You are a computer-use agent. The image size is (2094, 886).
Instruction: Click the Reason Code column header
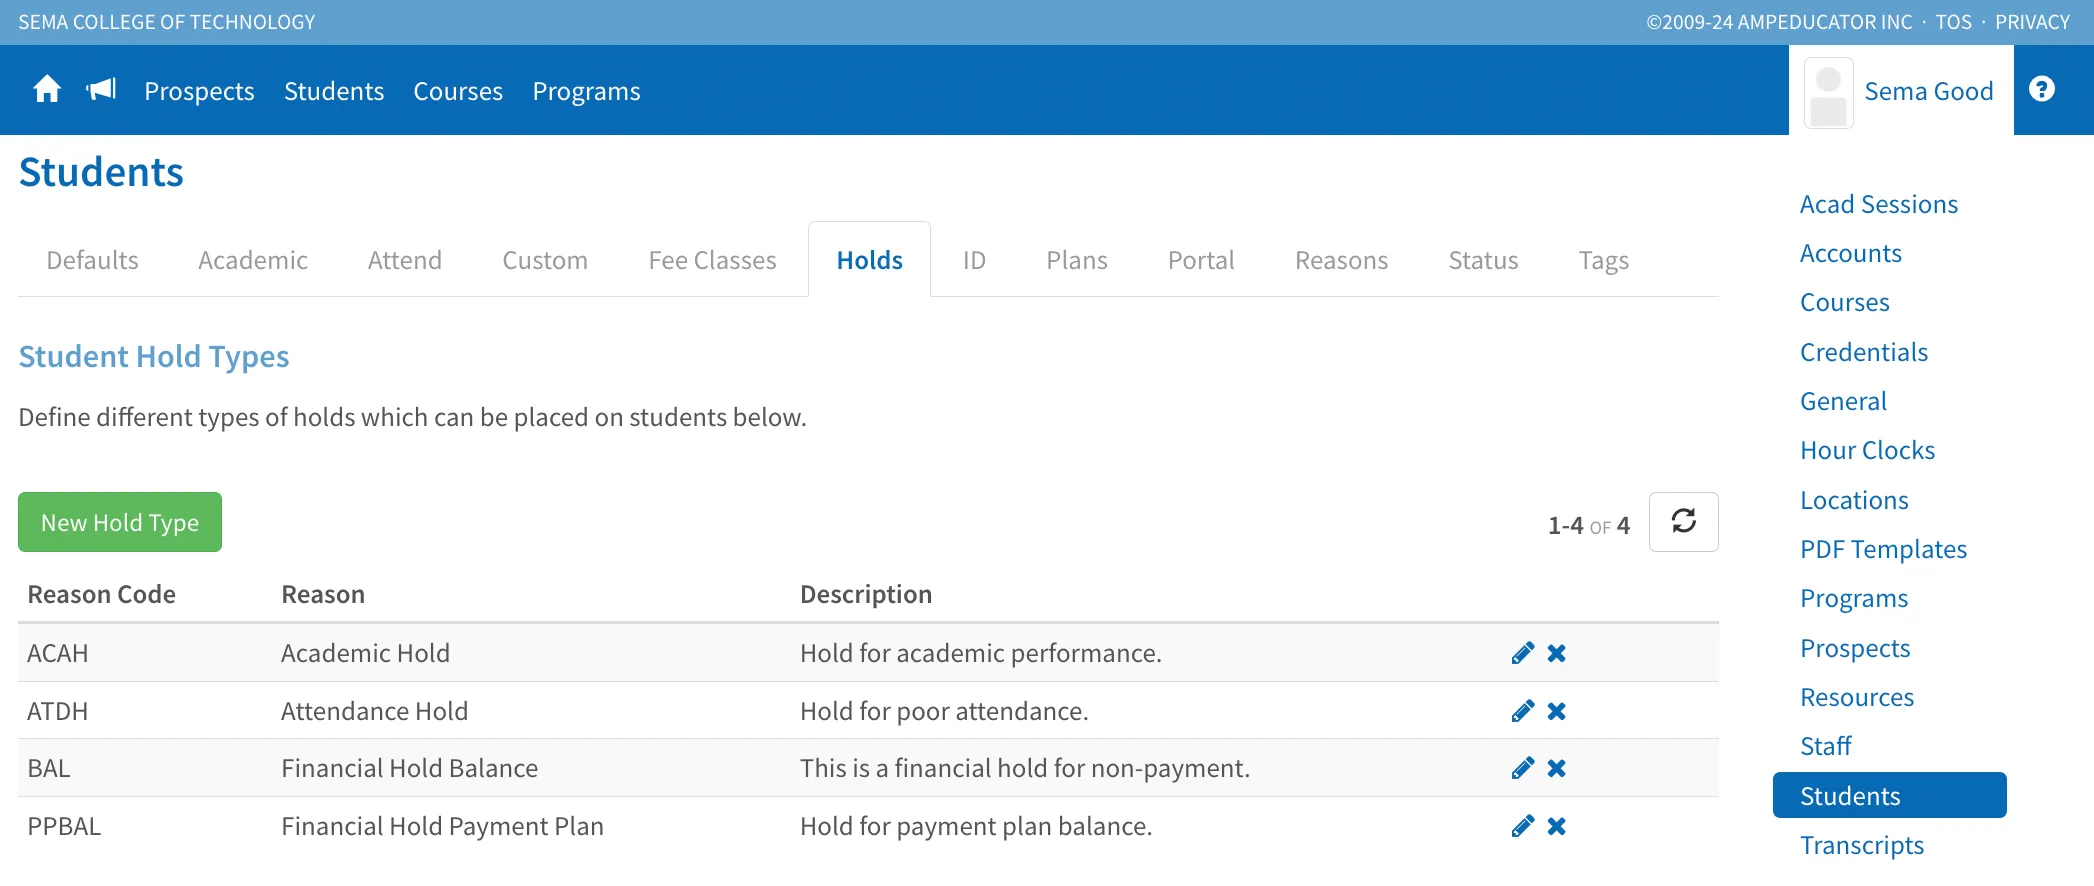coord(101,594)
